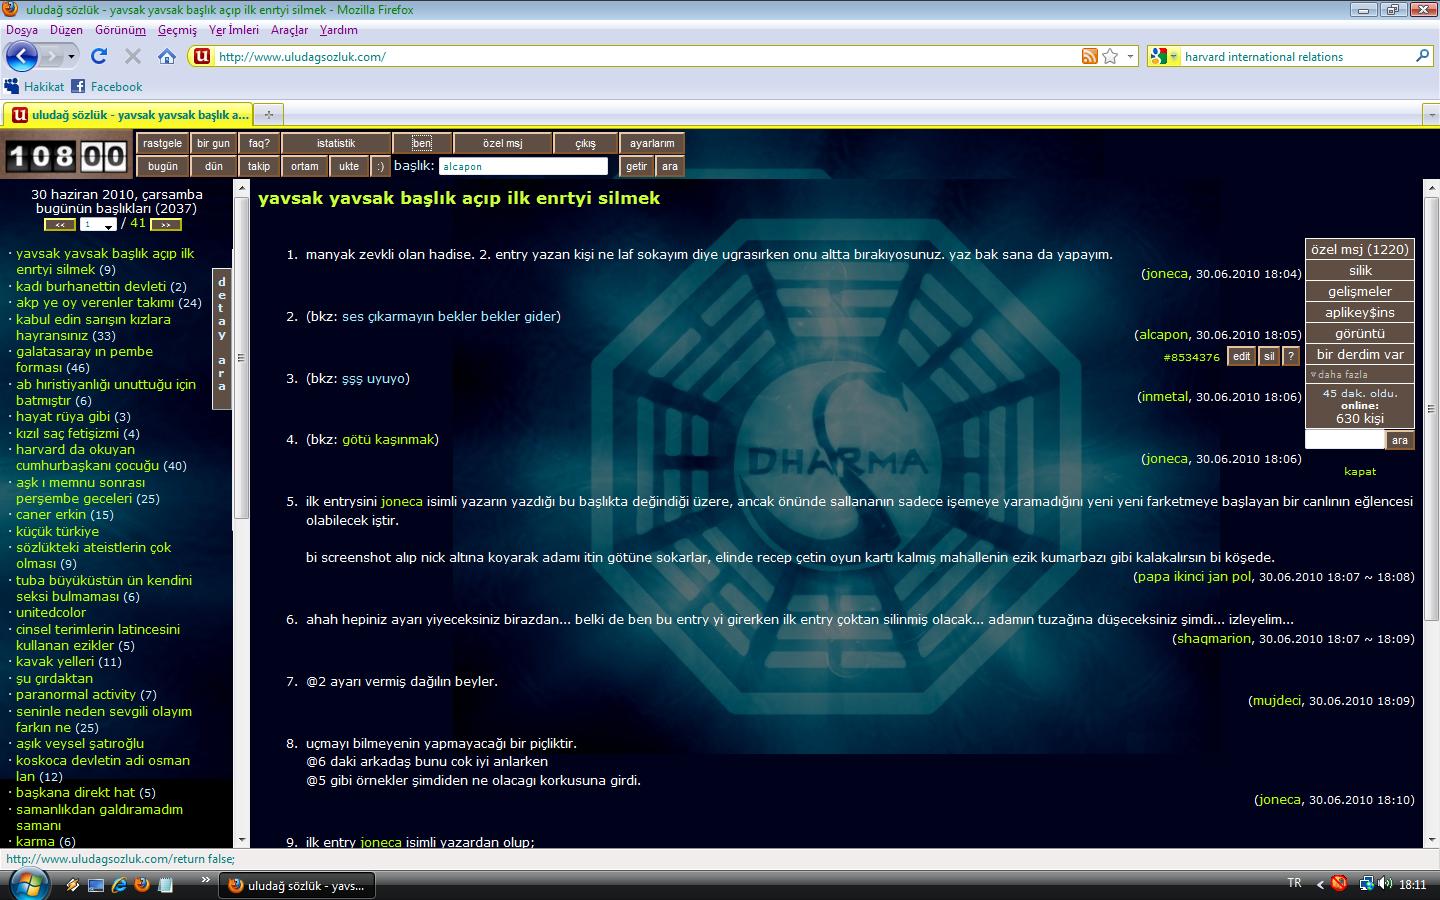Open the Araçlar menu
This screenshot has width=1440, height=900.
289,30
